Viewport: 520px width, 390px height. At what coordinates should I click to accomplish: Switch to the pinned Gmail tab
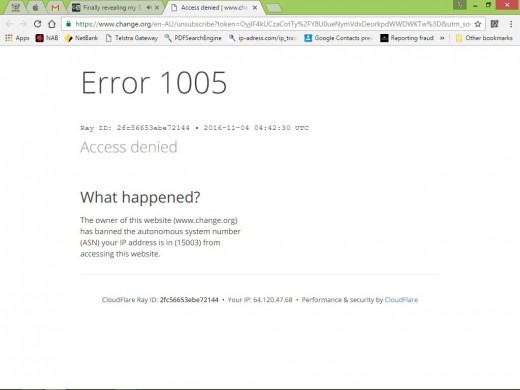tap(55, 7)
